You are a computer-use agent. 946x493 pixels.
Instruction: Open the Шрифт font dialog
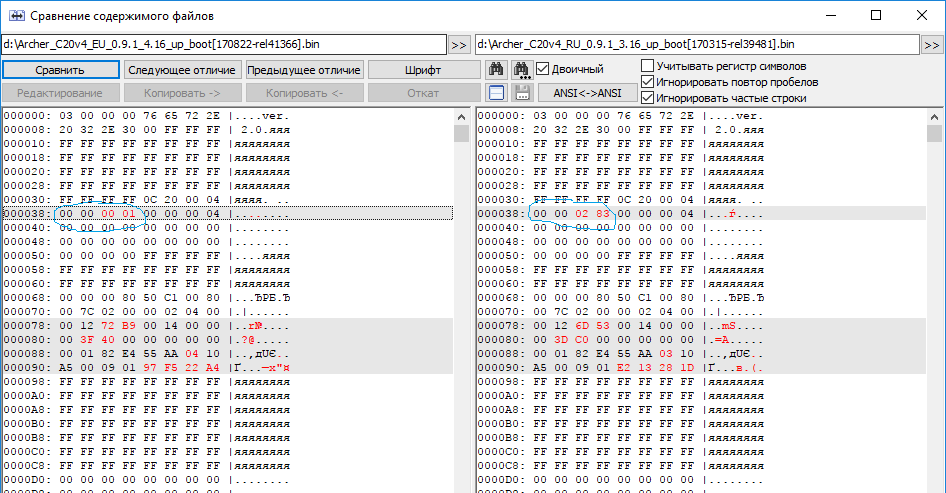423,70
